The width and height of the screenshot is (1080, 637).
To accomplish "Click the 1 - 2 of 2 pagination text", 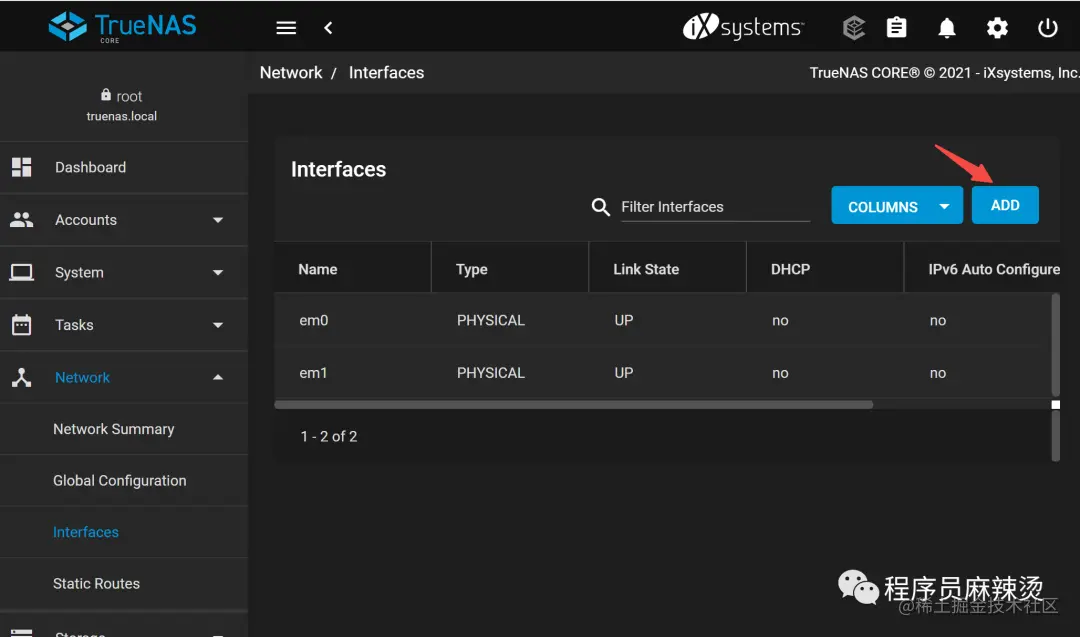I will coord(329,437).
